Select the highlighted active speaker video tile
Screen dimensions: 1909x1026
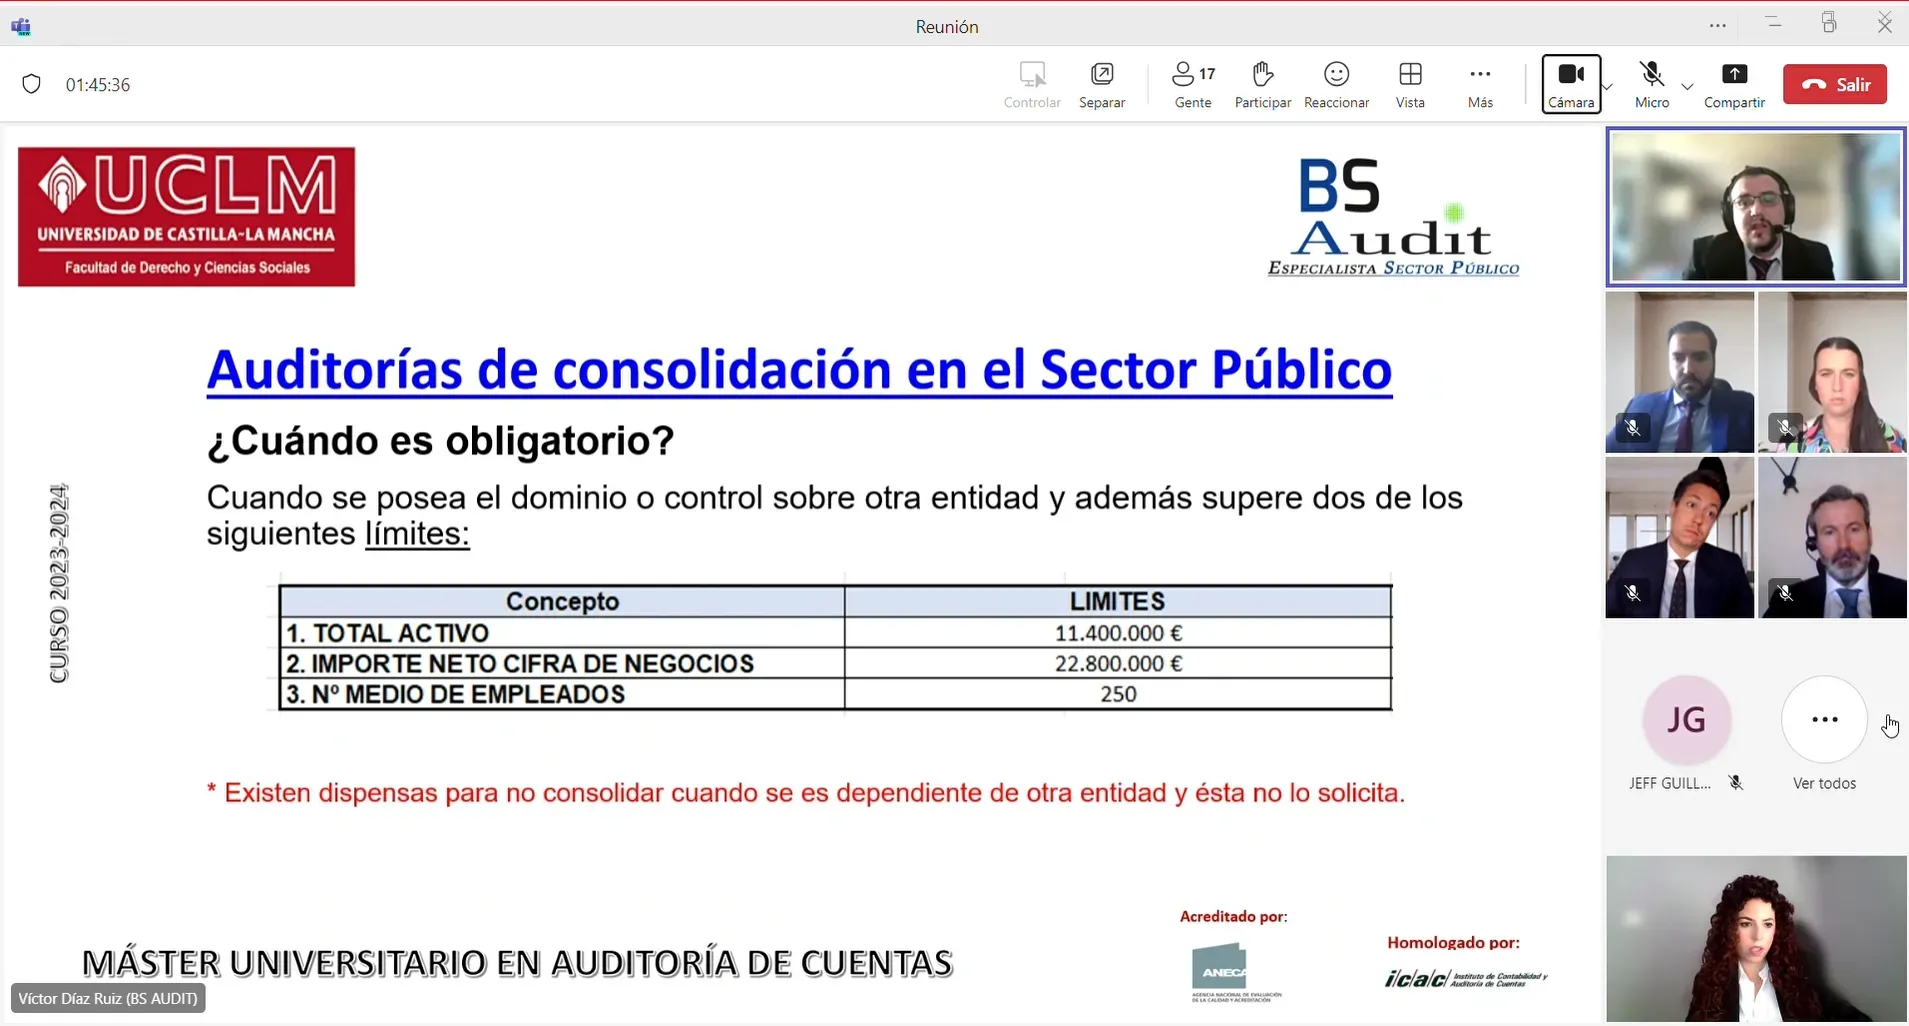(x=1756, y=208)
